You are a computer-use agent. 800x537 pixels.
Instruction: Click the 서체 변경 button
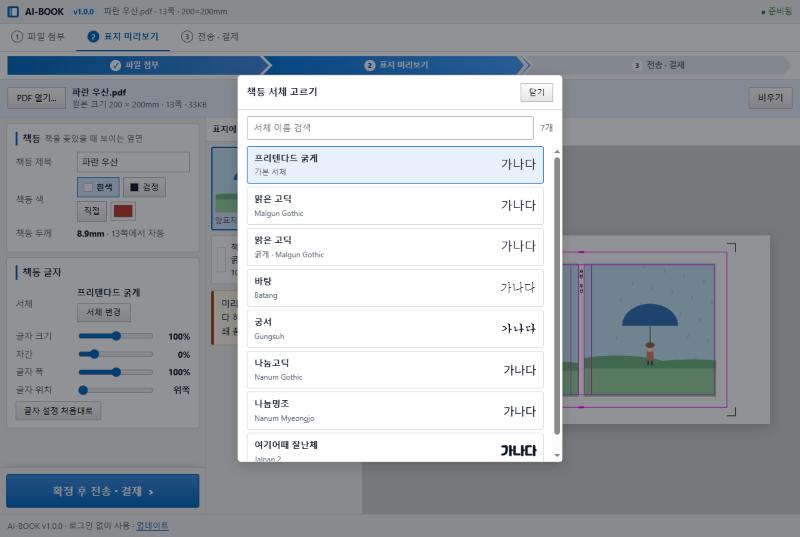point(104,312)
